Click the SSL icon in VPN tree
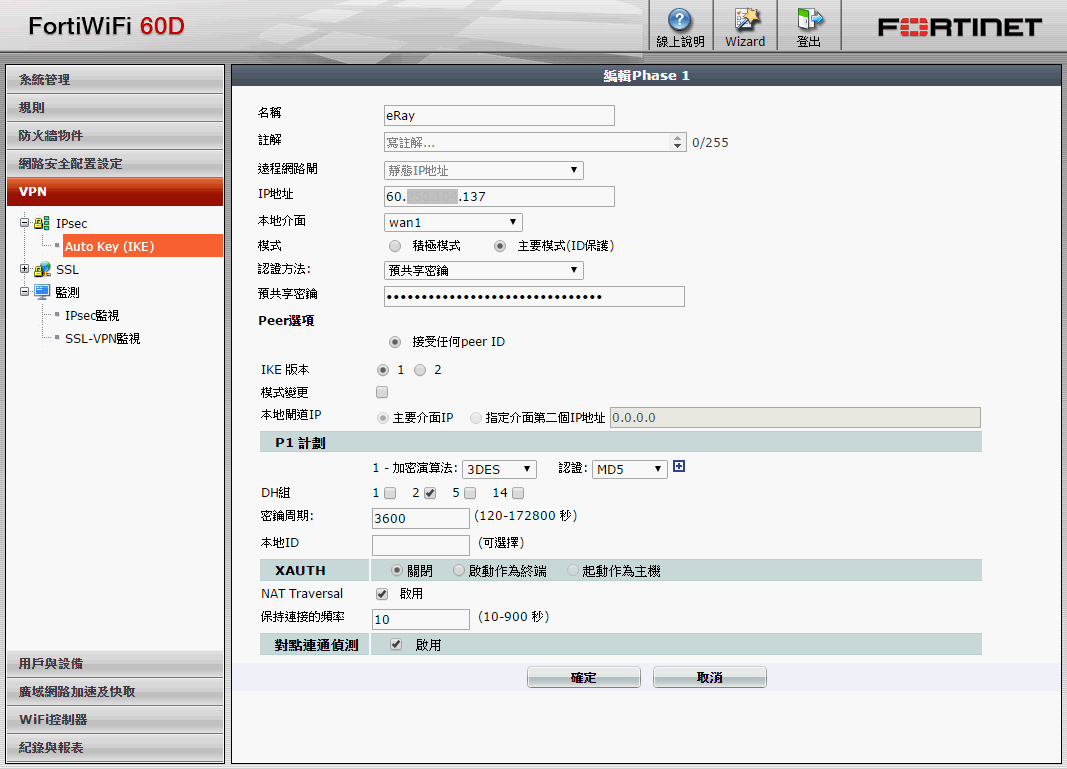The image size is (1067, 769). coord(42,269)
